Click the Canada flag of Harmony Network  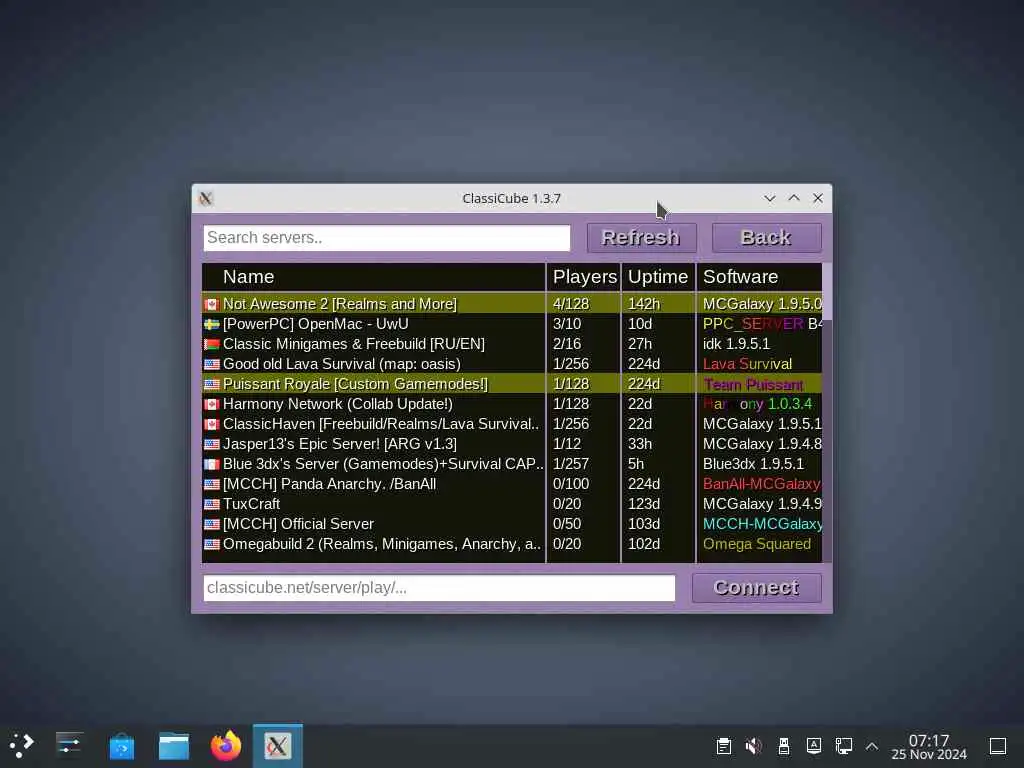[x=212, y=404]
